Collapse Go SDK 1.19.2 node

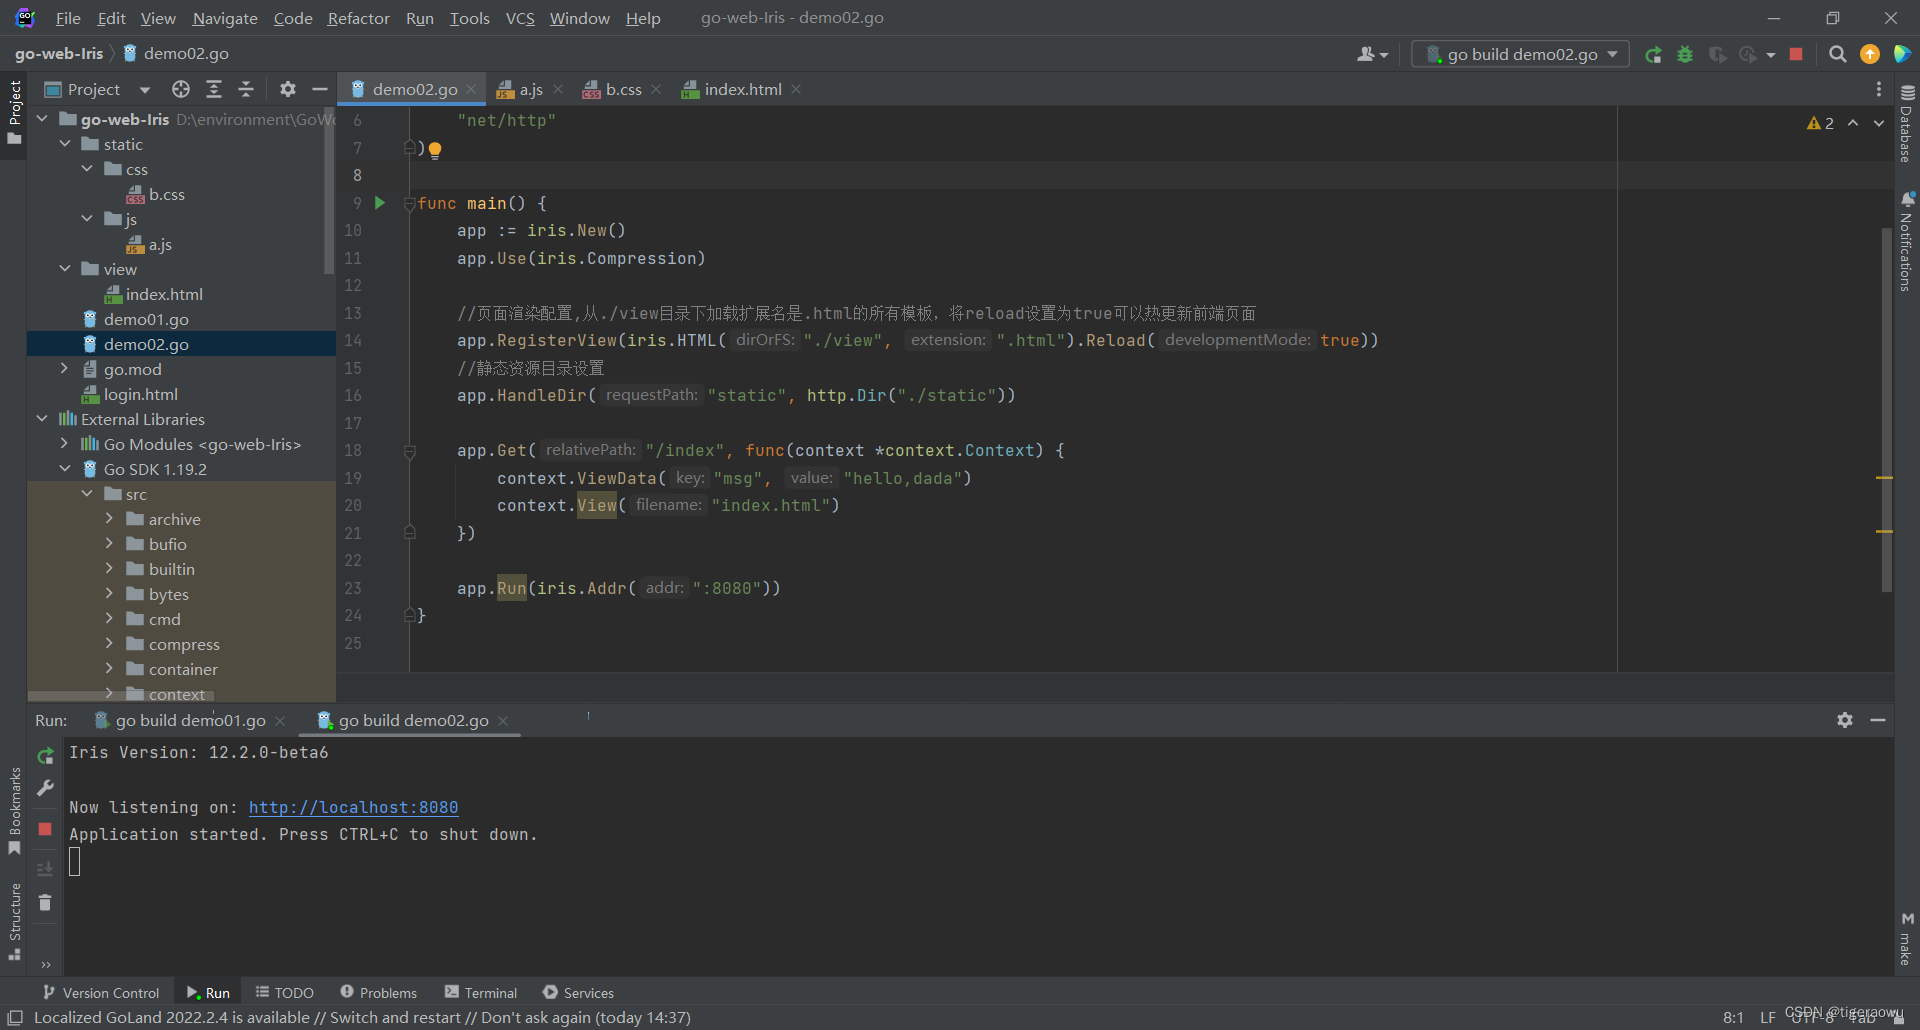pyautogui.click(x=65, y=469)
